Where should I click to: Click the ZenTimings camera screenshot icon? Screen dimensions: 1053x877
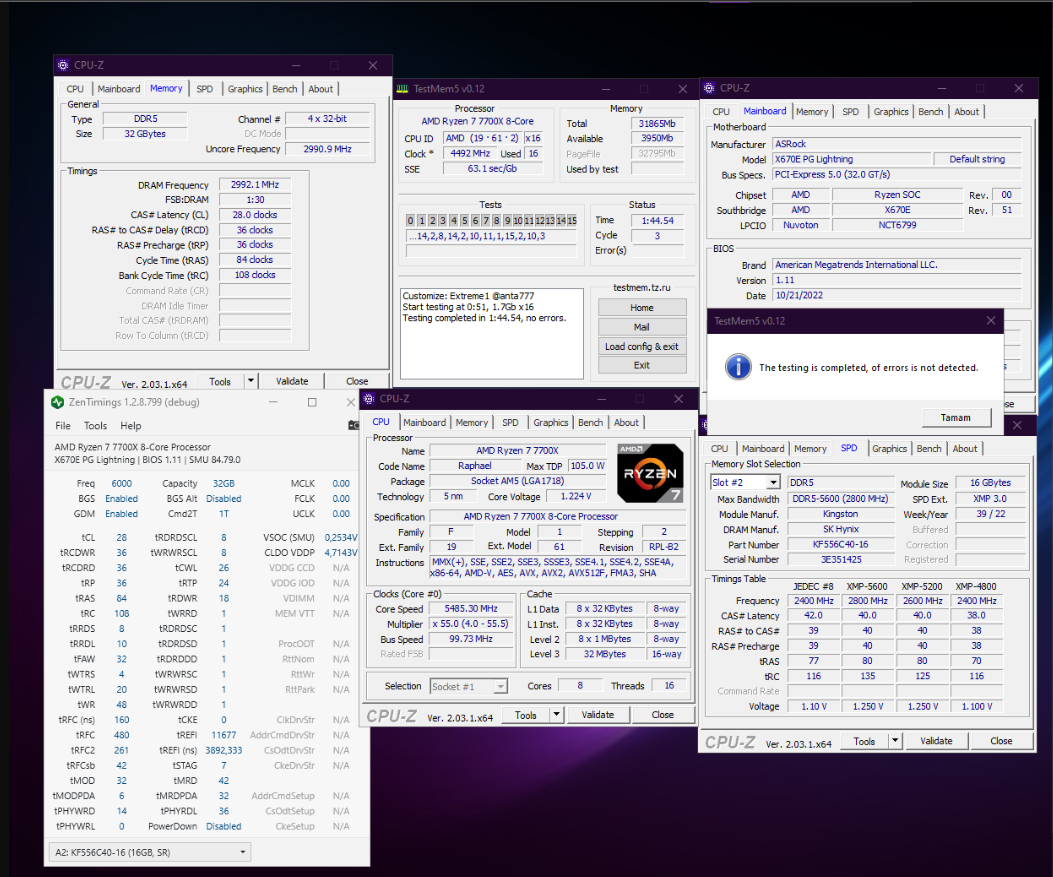(353, 425)
